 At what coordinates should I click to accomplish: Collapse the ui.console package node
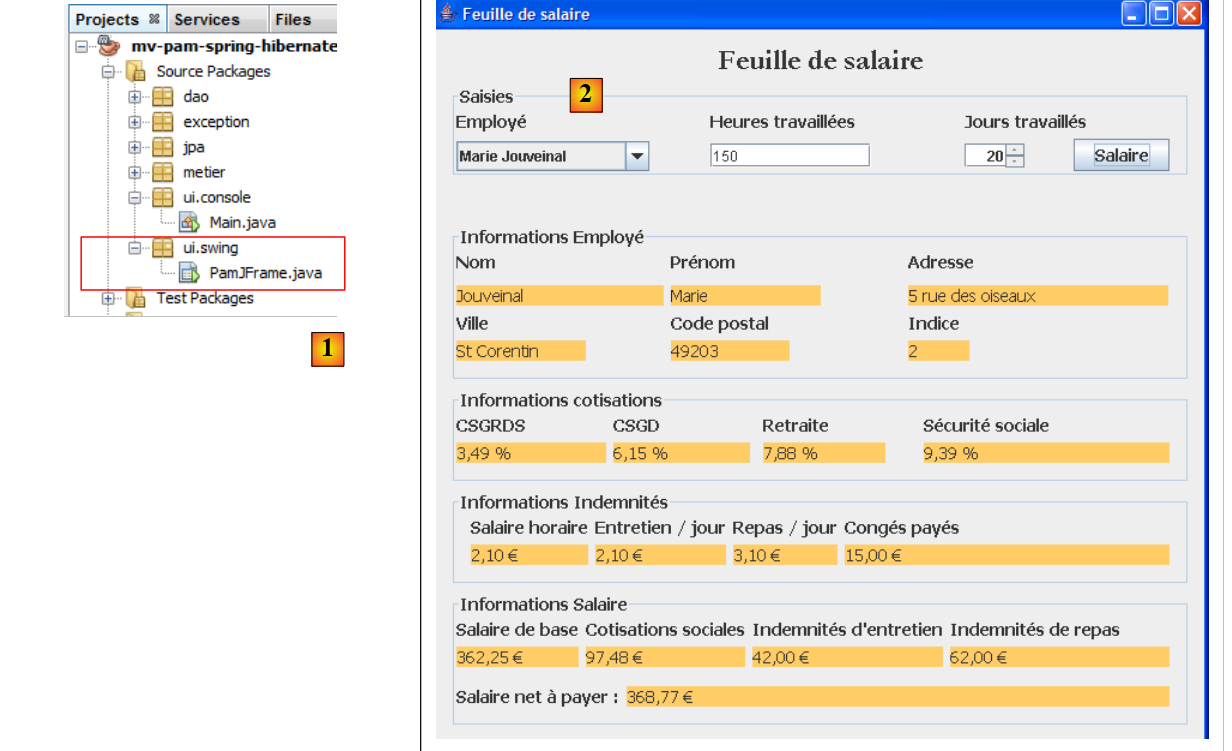point(135,198)
